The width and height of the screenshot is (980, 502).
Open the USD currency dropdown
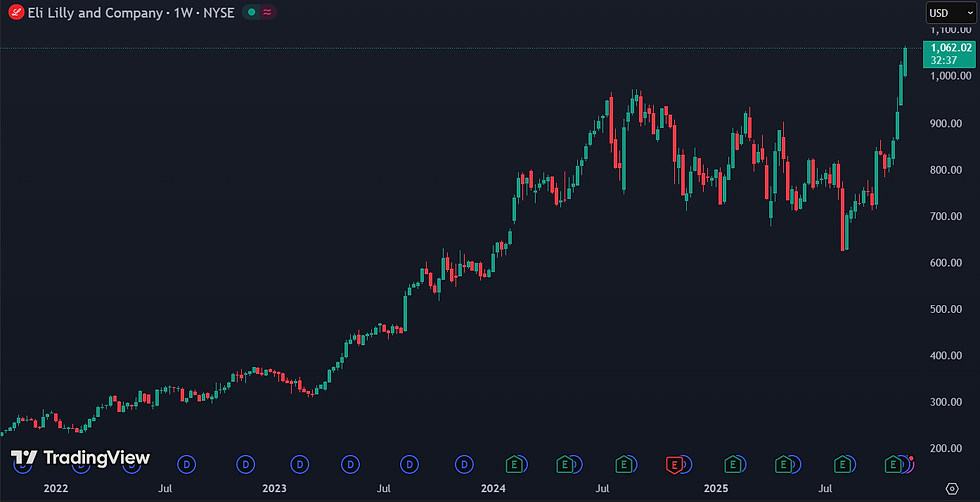coord(951,13)
